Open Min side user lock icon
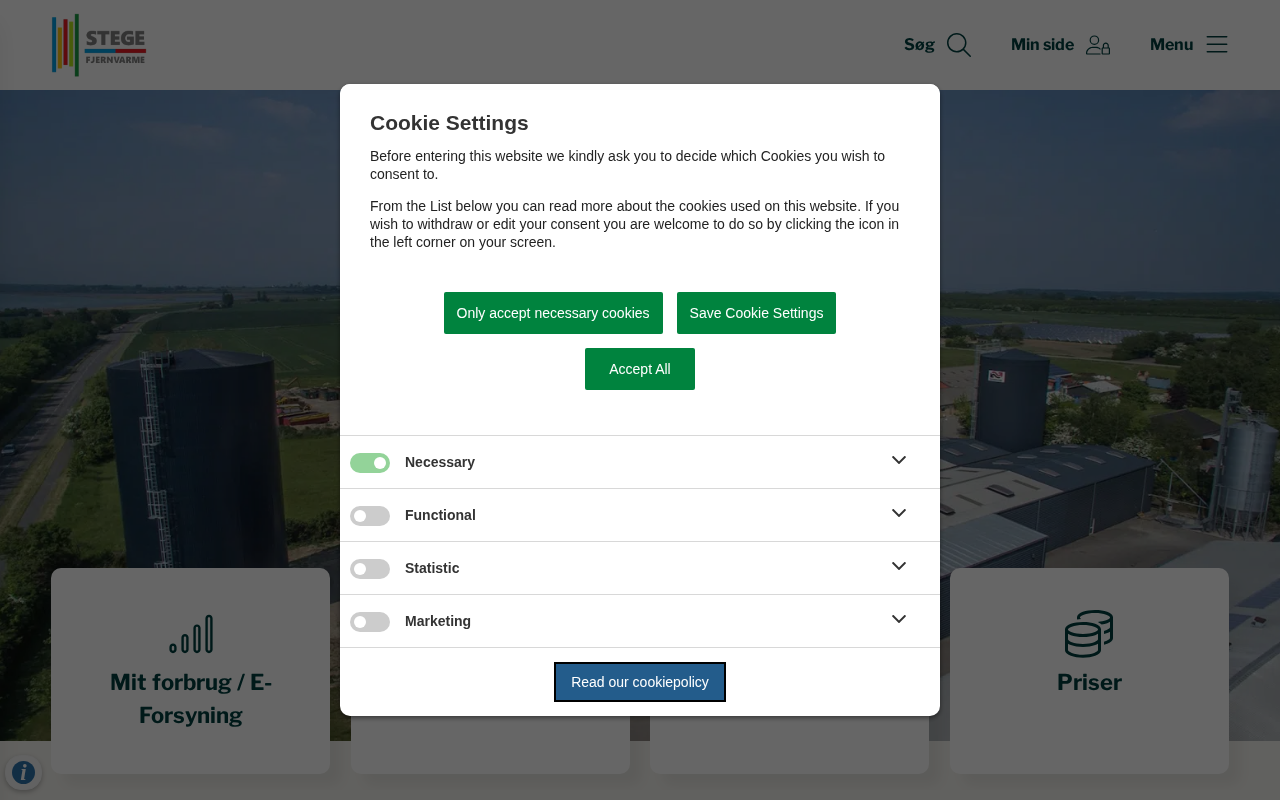The width and height of the screenshot is (1280, 800). coord(1098,45)
